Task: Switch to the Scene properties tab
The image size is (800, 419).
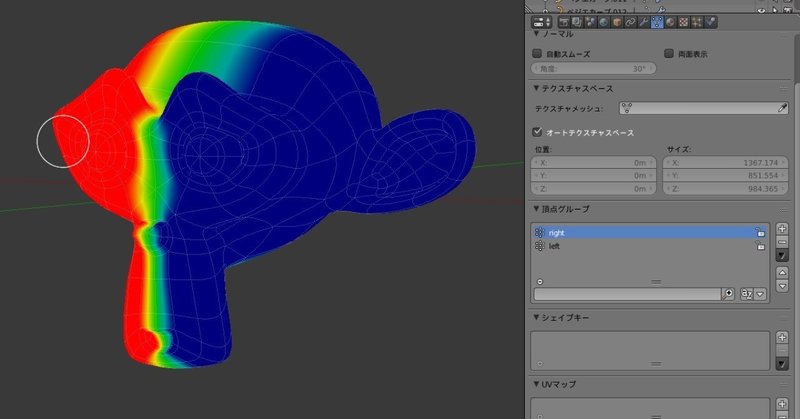Action: [x=590, y=22]
